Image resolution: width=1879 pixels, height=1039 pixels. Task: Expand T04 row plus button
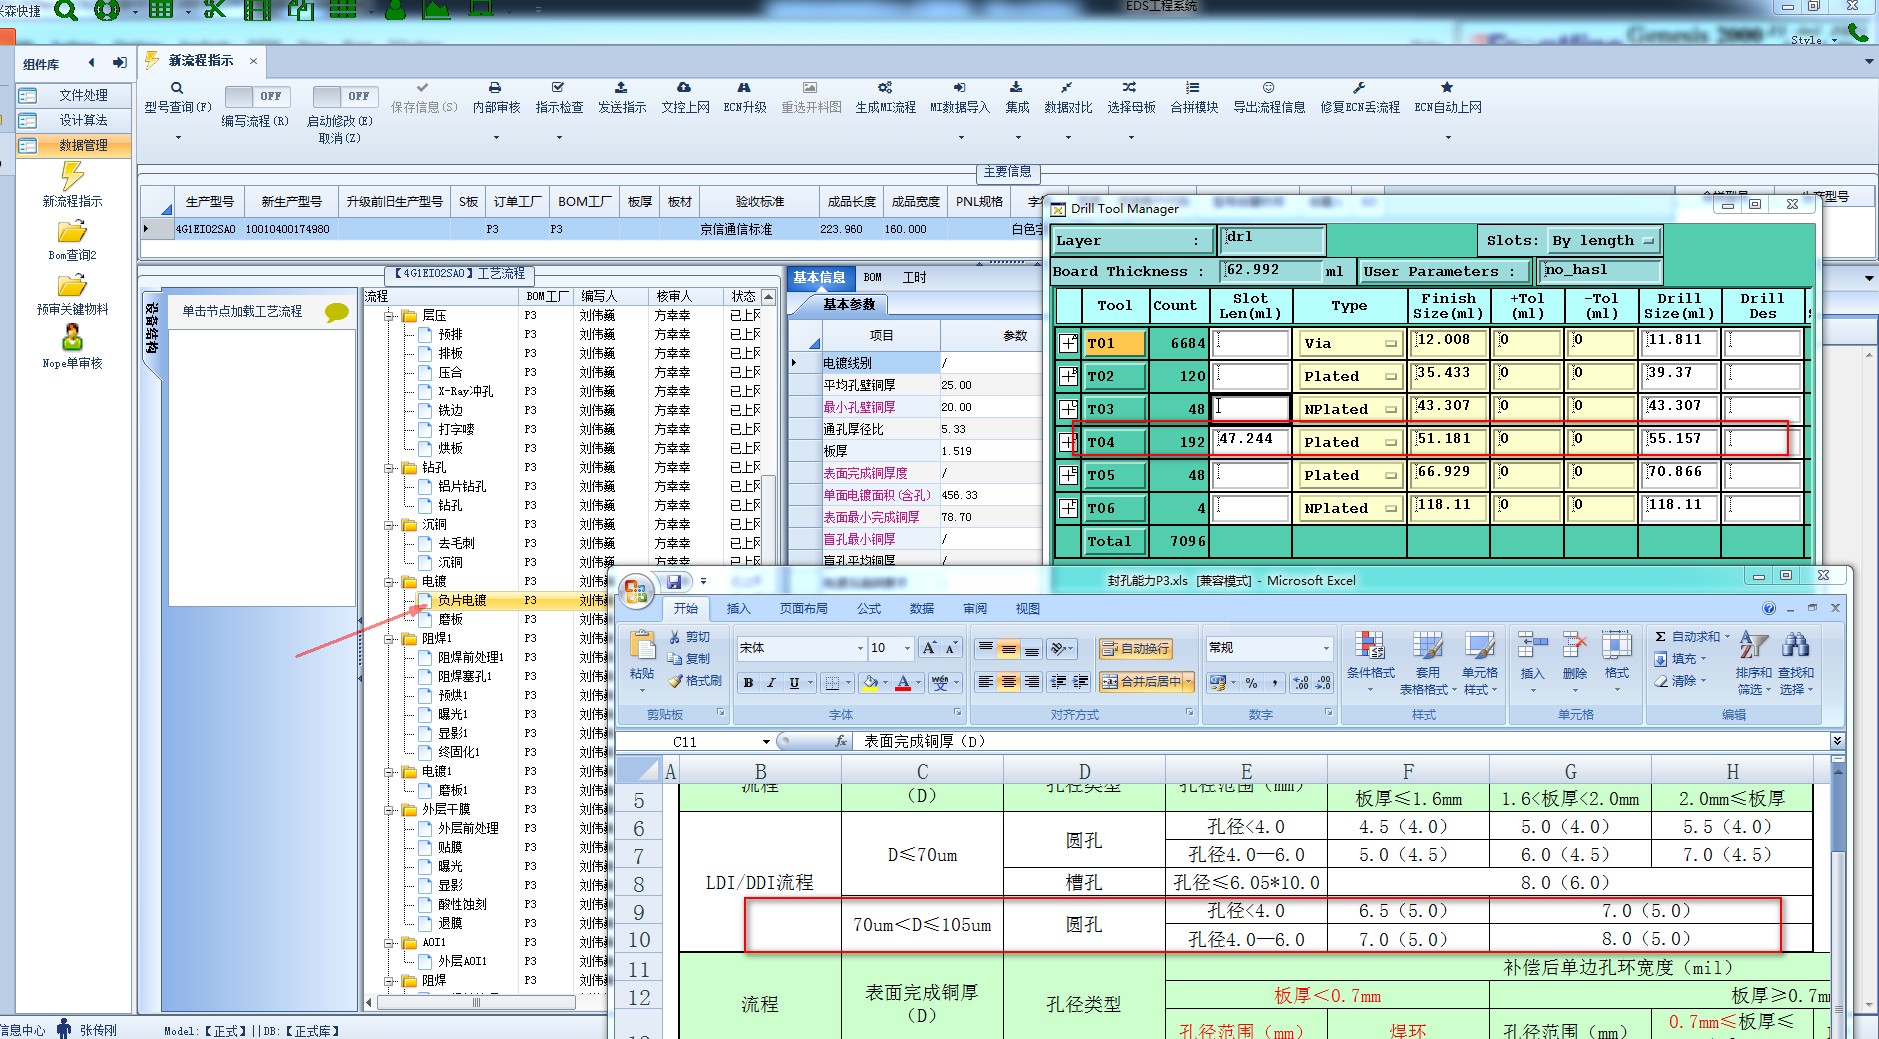tap(1068, 442)
